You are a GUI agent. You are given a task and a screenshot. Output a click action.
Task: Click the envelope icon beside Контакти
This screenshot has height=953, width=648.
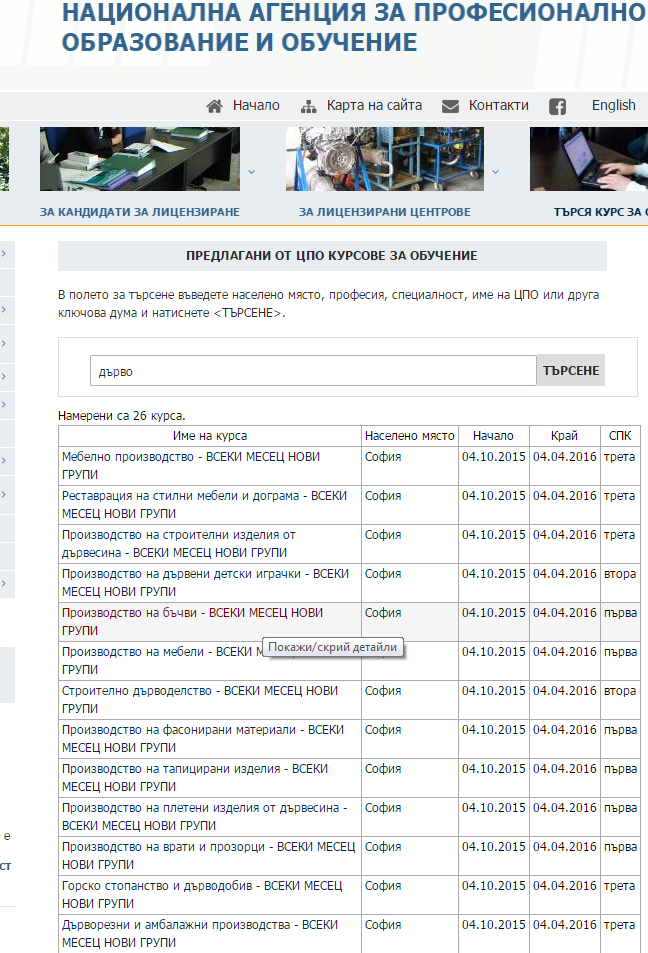click(x=450, y=106)
